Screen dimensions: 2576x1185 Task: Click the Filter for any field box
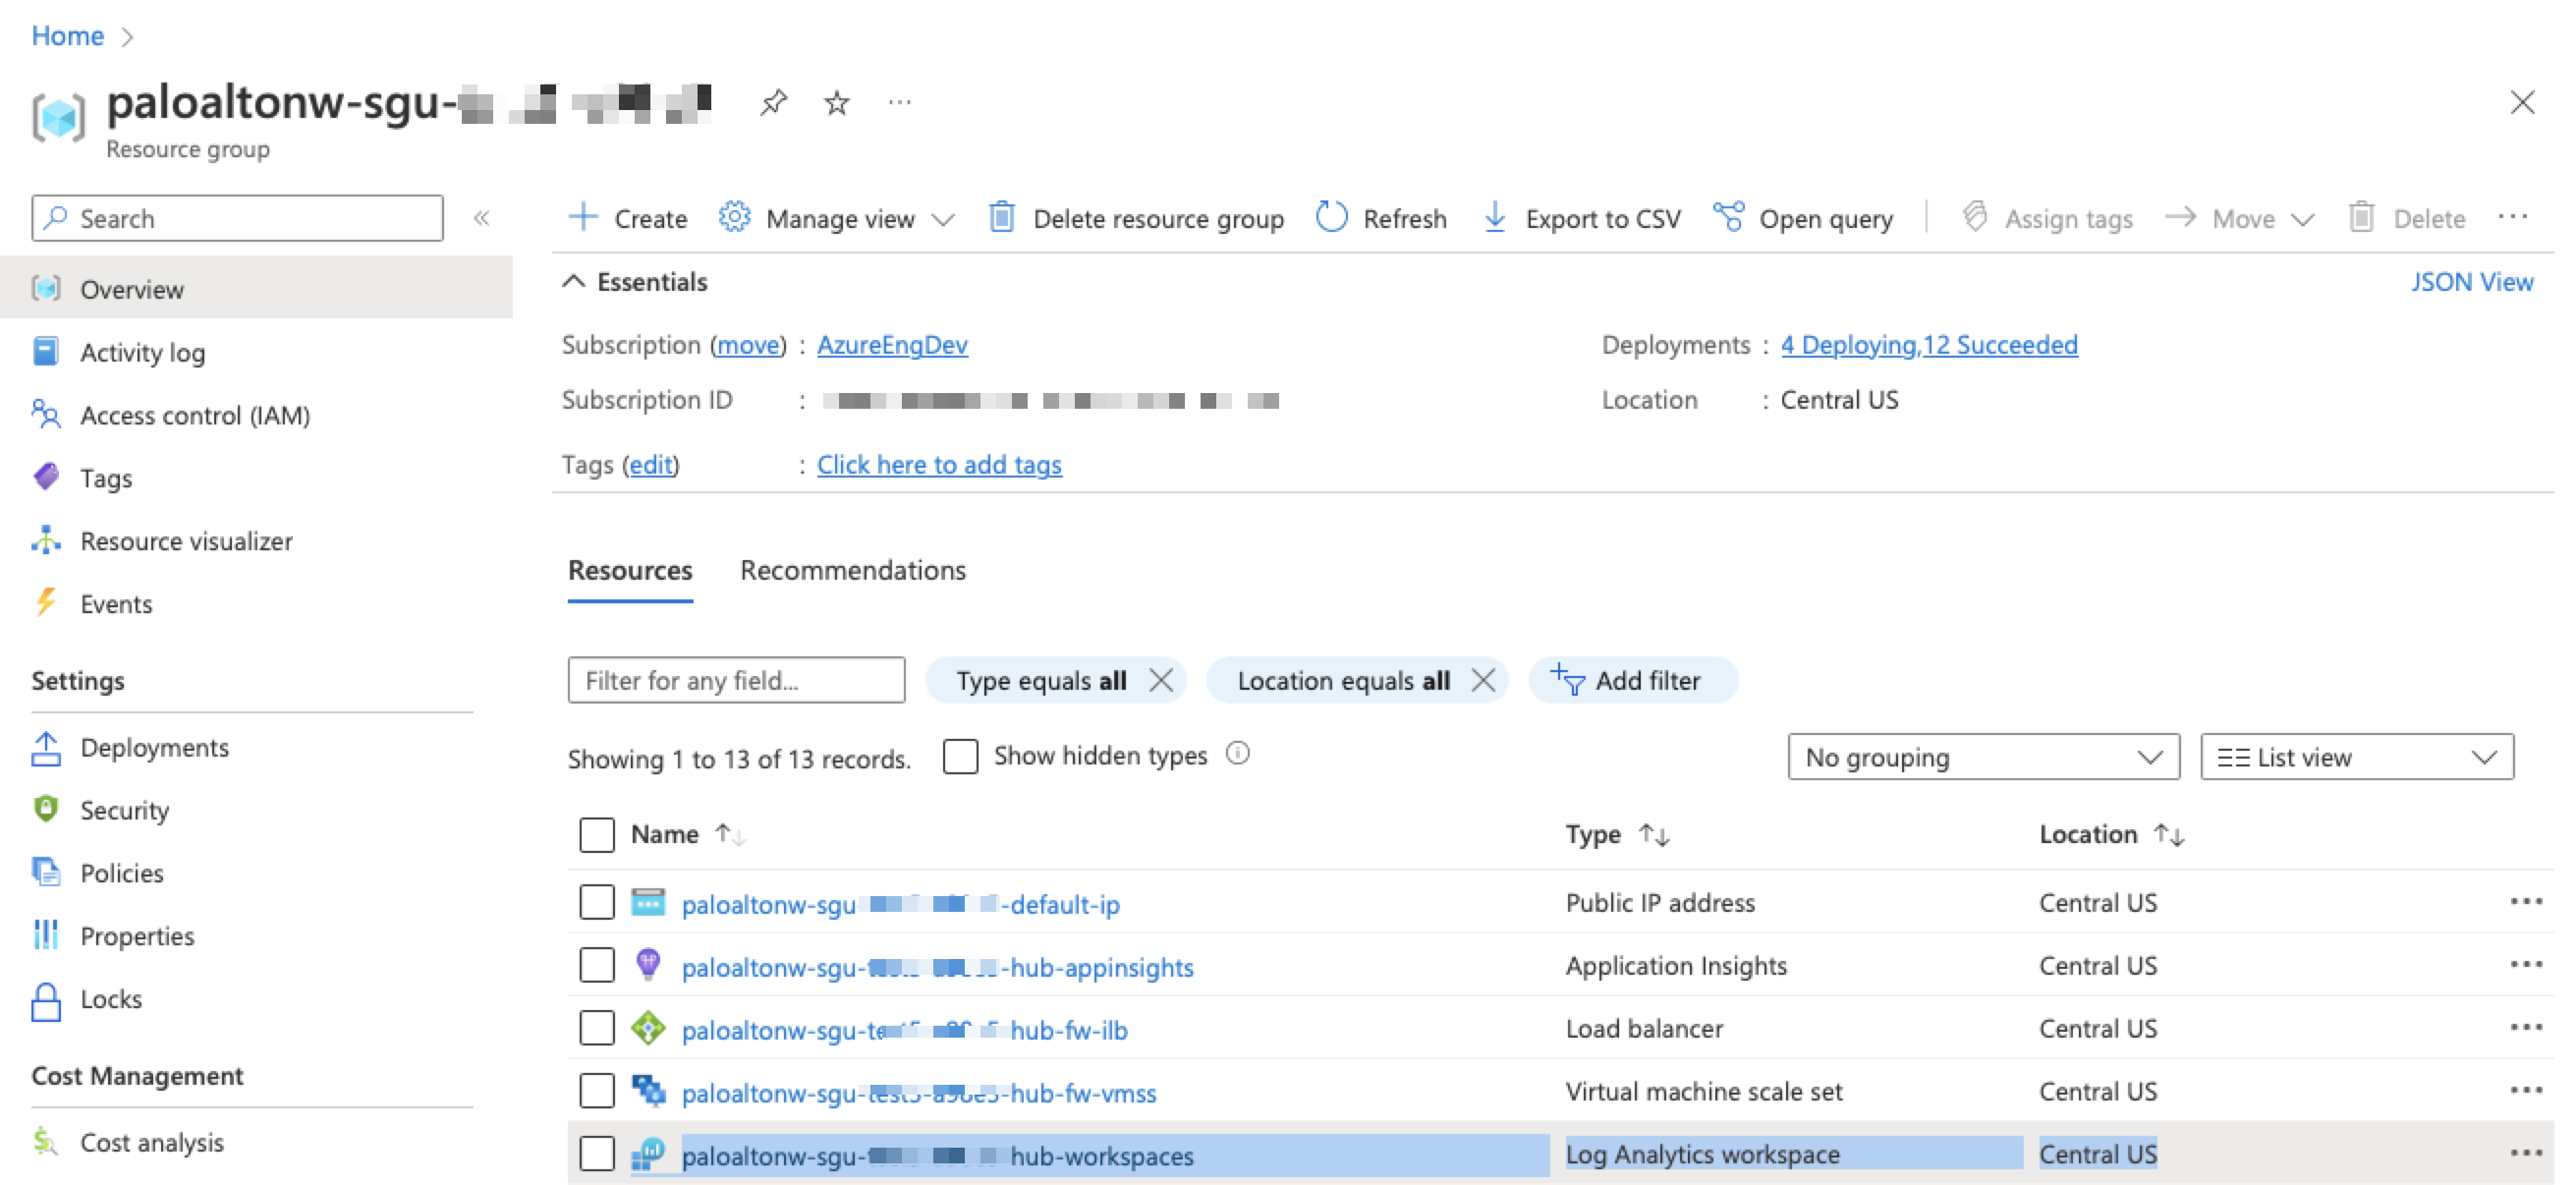736,680
